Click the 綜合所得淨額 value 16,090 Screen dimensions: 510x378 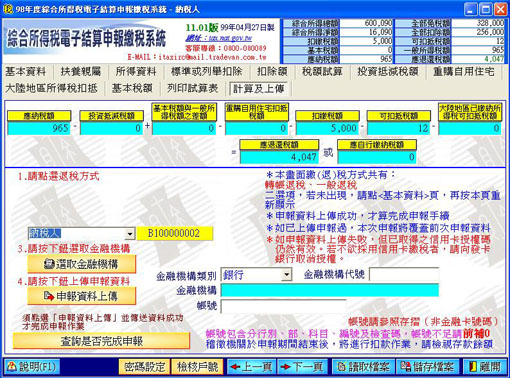(380, 32)
